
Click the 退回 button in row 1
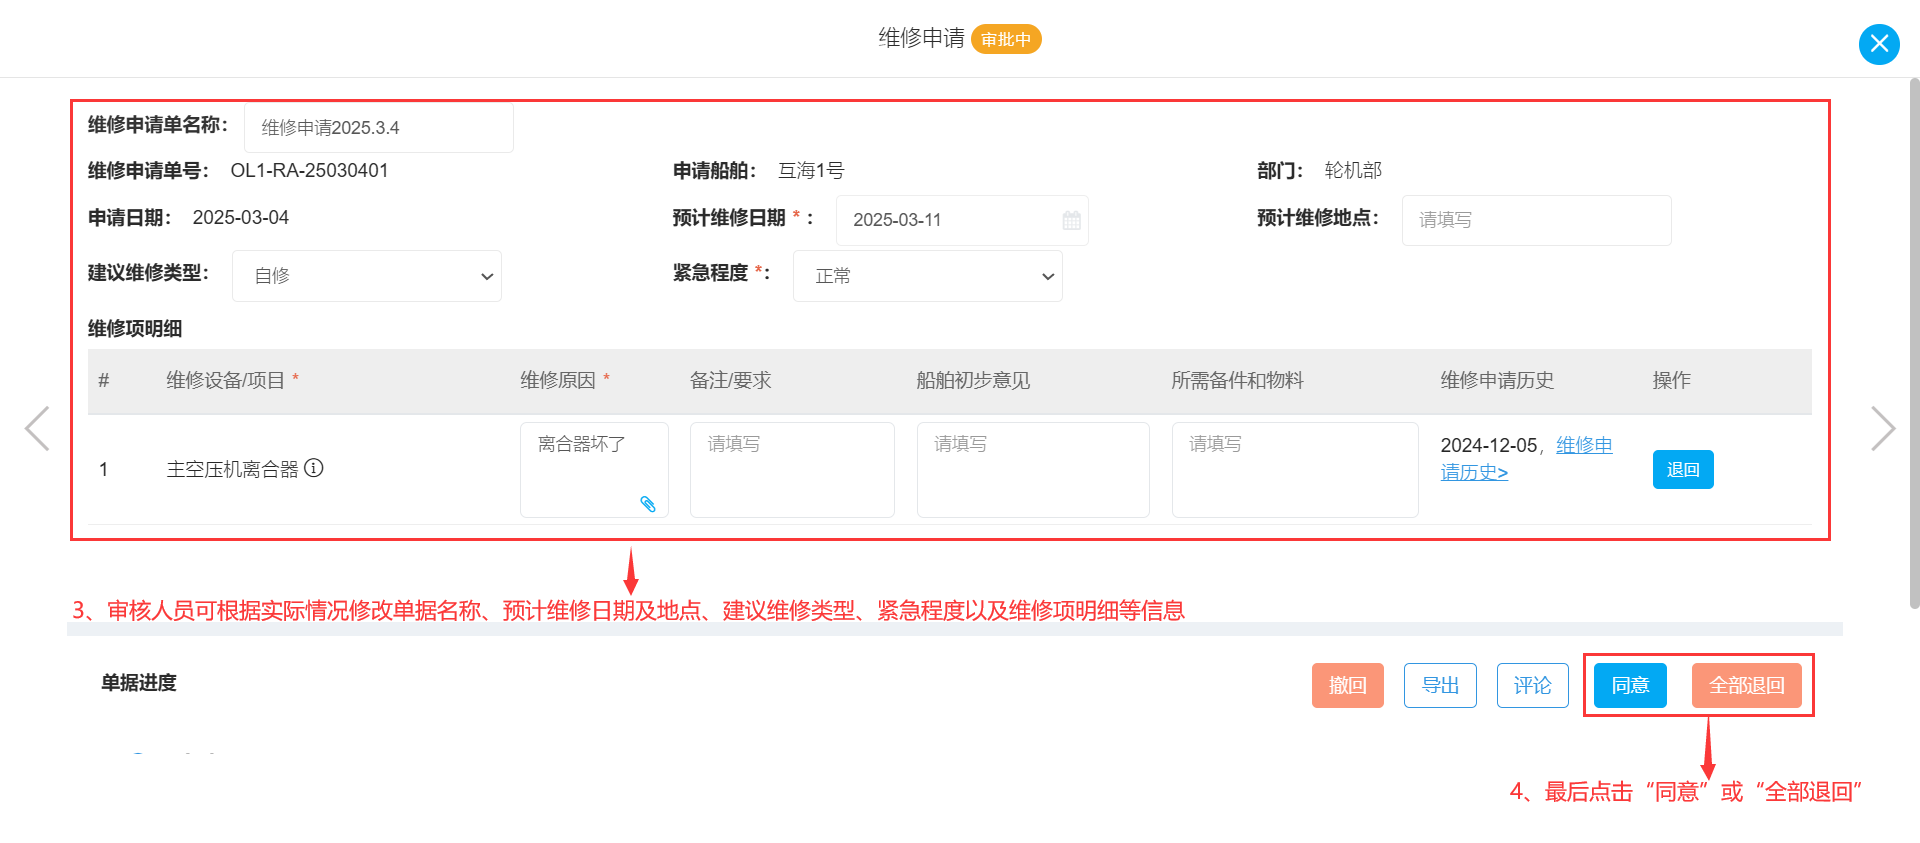click(1683, 470)
